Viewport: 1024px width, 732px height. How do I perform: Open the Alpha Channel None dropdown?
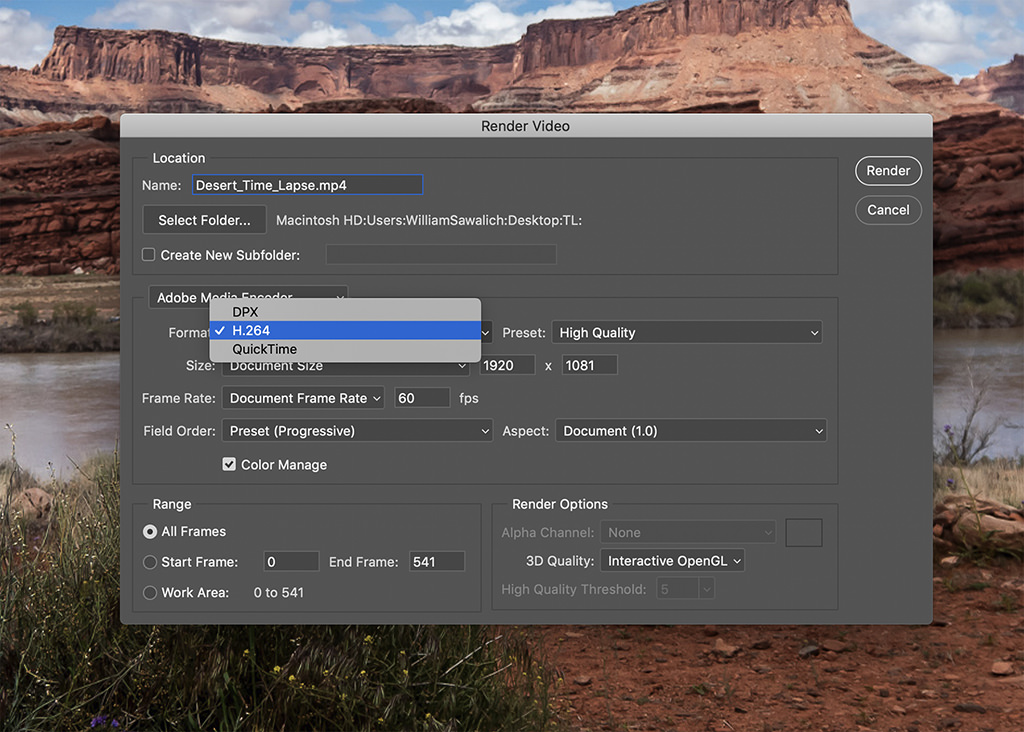(x=688, y=532)
